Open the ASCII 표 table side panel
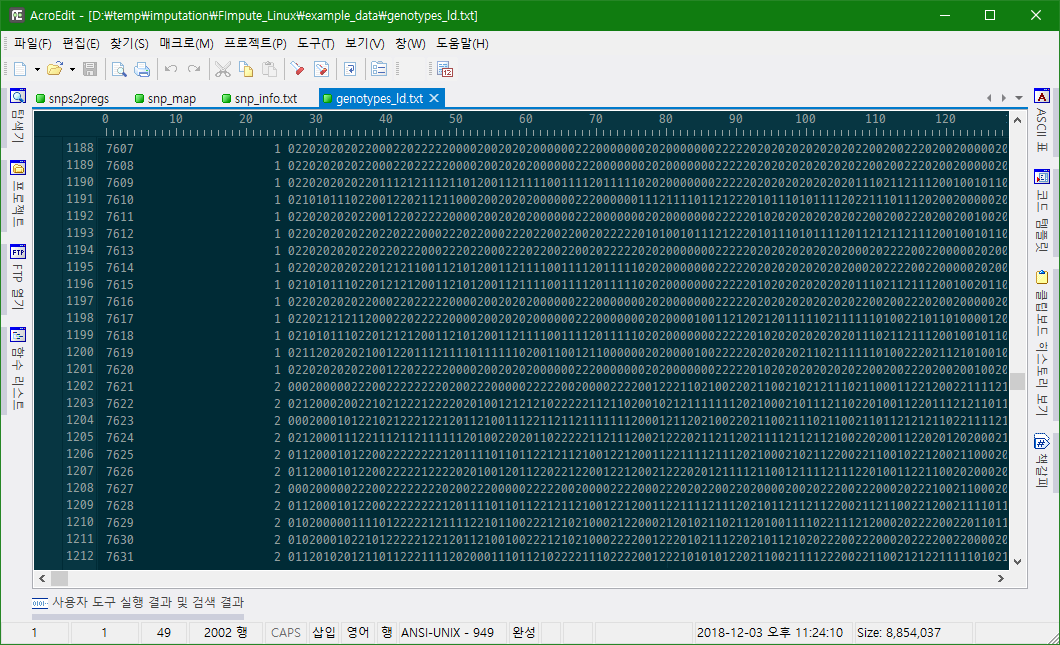Viewport: 1060px width, 645px height. (1042, 120)
